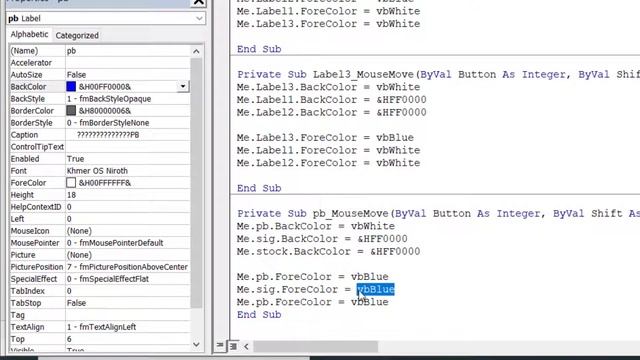Click the Private Sub Label3_MouseMove line
The width and height of the screenshot is (640, 360).
pyautogui.click(x=438, y=74)
